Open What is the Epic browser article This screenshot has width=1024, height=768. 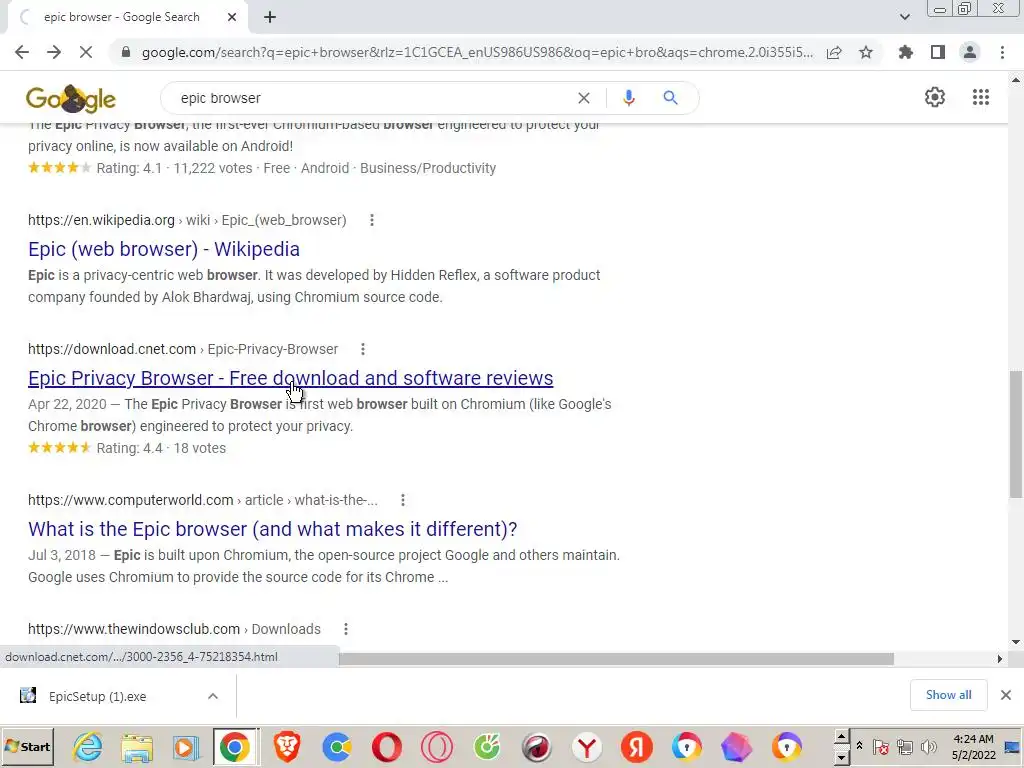point(272,529)
